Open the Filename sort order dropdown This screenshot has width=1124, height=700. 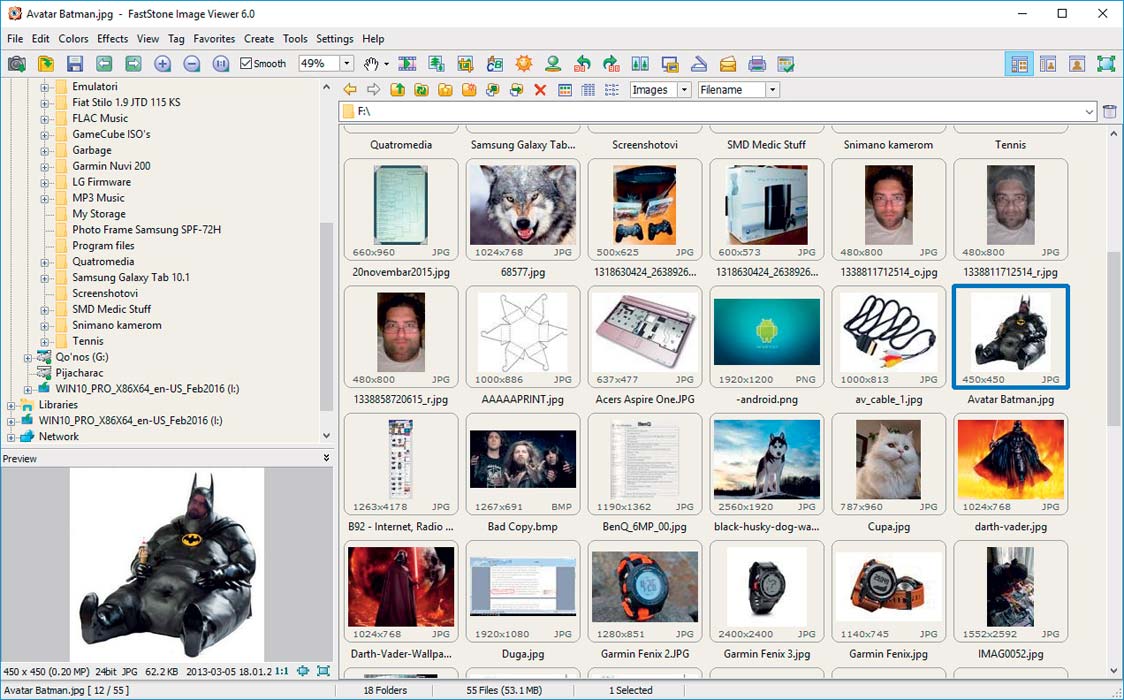pyautogui.click(x=772, y=90)
